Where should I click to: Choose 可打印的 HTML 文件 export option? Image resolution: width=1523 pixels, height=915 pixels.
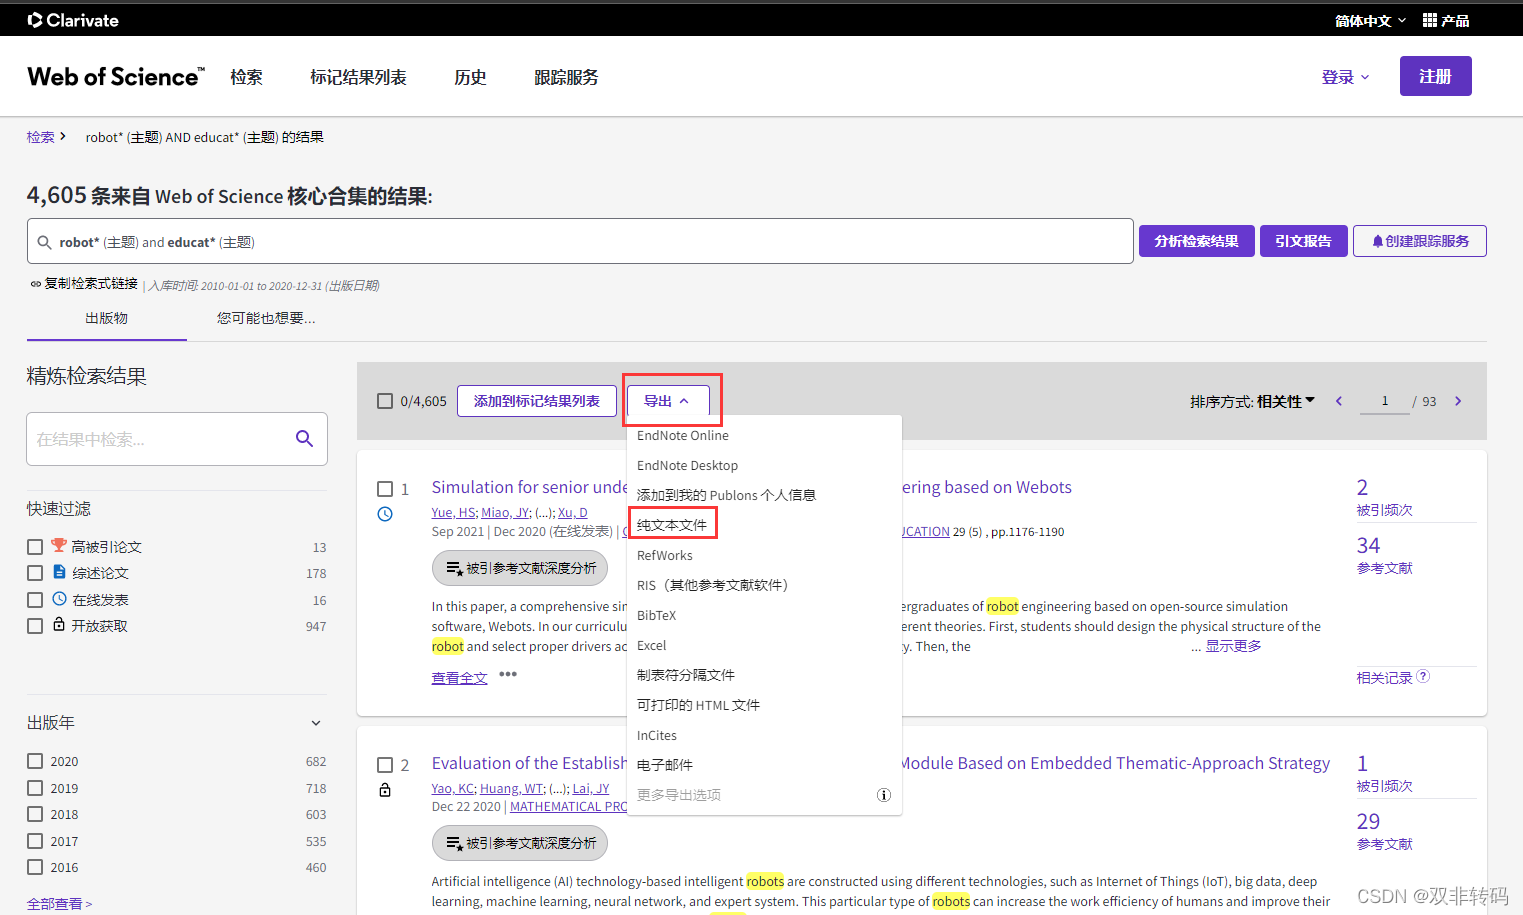[698, 705]
